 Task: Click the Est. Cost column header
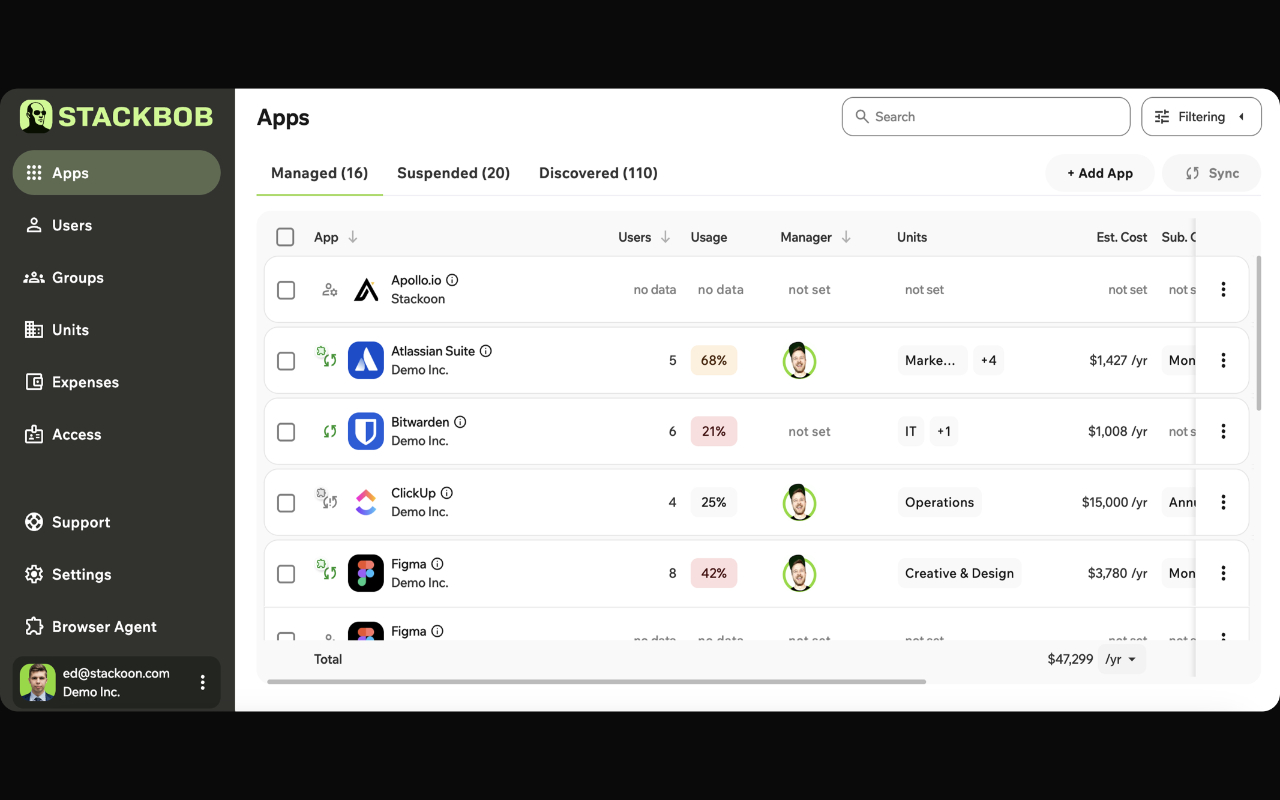coord(1122,237)
